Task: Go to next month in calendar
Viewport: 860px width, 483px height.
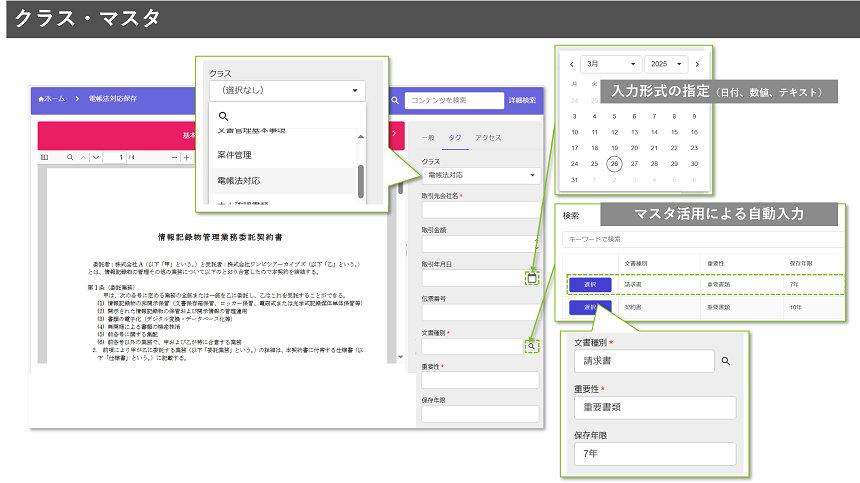Action: pos(697,65)
